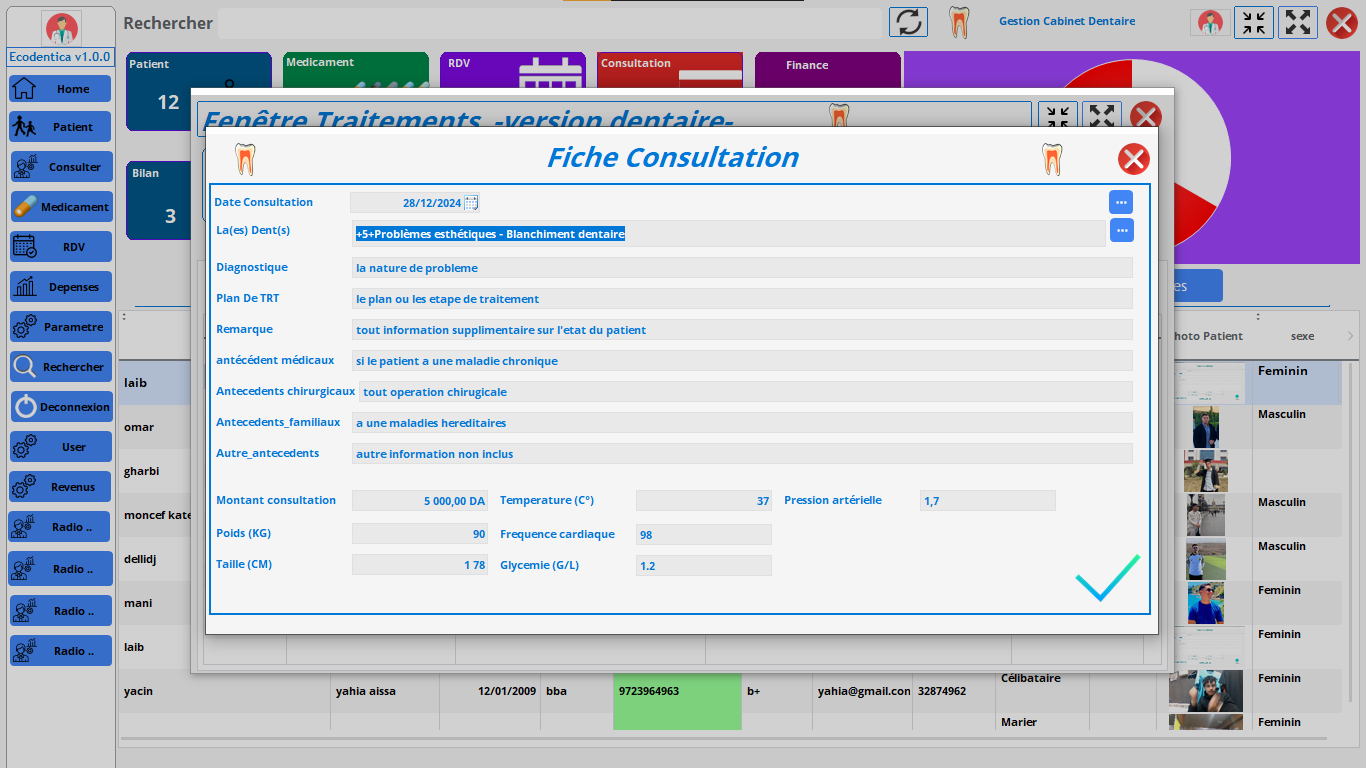This screenshot has height=768, width=1366.
Task: Click the Home sidebar button
Action: 60,89
